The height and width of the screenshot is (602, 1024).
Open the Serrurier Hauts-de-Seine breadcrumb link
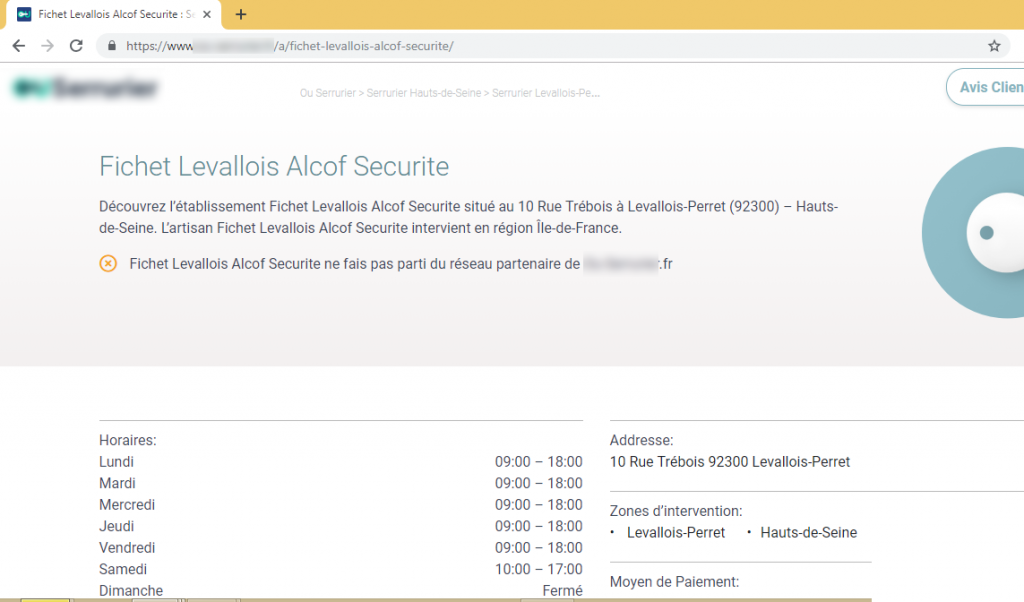coord(423,93)
